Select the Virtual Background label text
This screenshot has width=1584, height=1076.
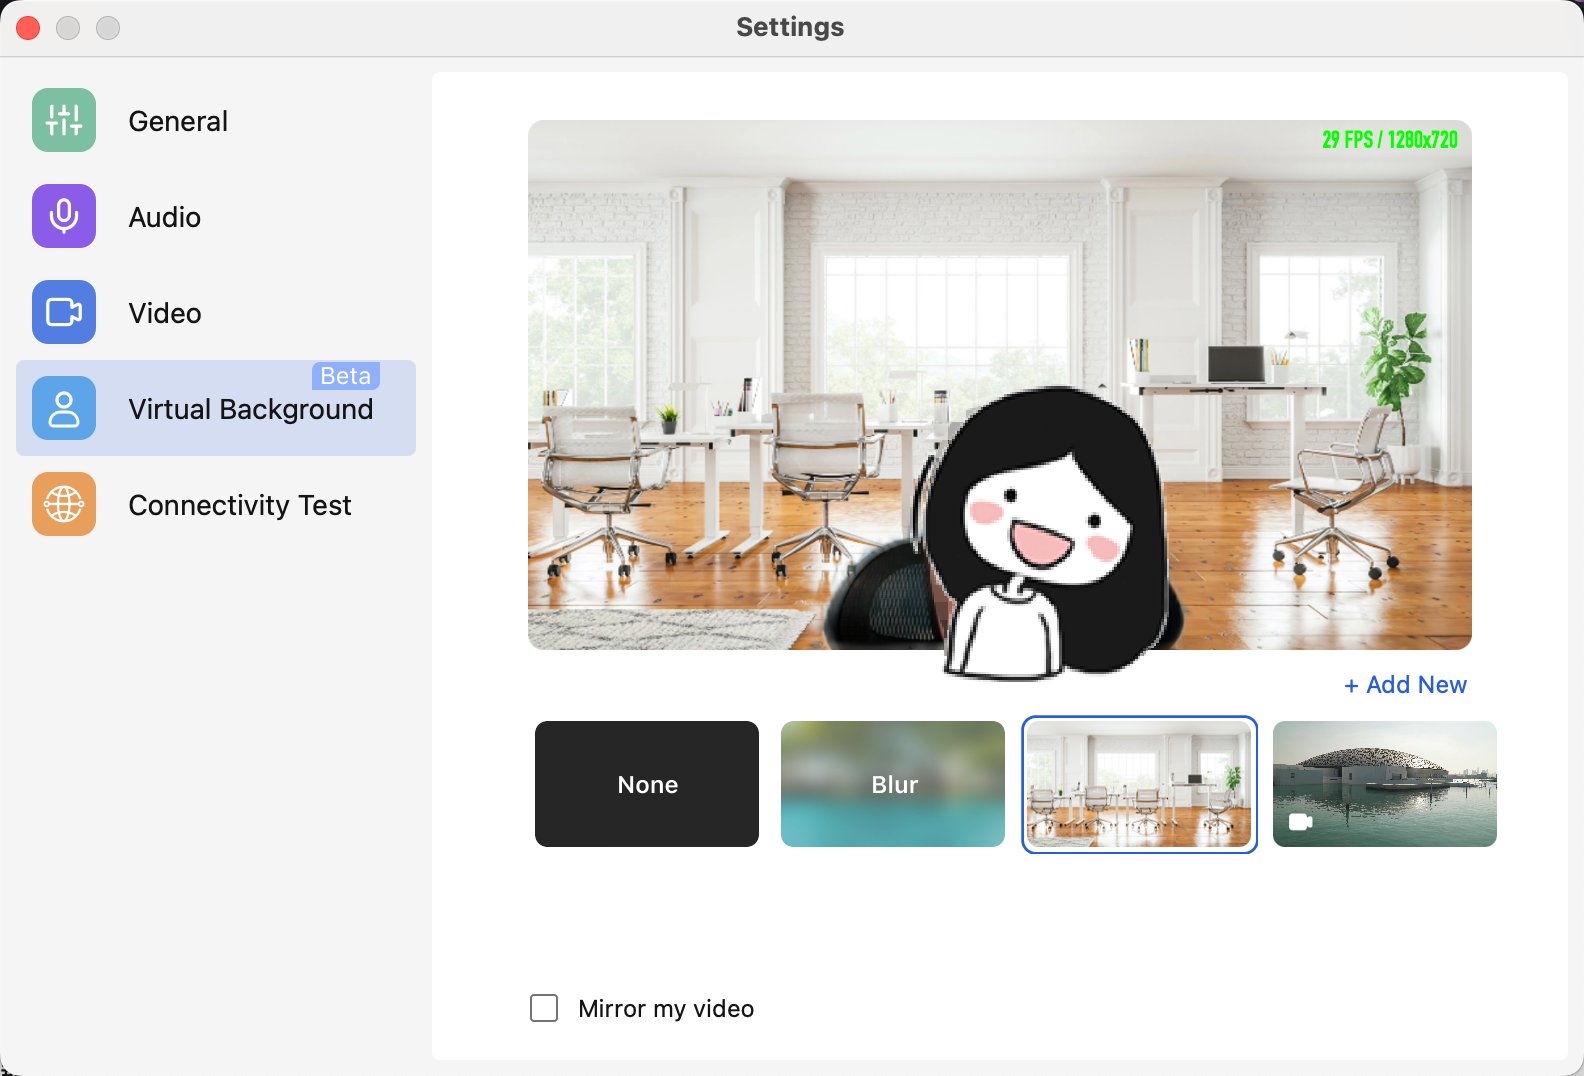pos(250,410)
